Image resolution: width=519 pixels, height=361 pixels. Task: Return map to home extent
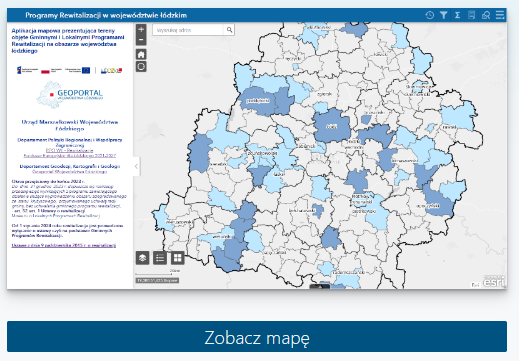click(141, 54)
